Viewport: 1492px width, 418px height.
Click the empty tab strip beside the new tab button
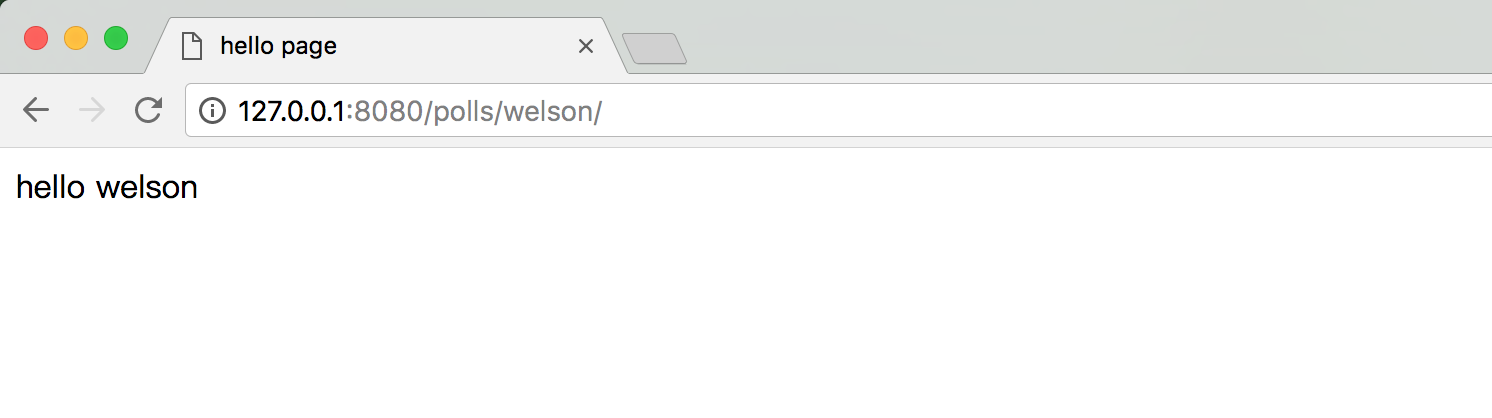tap(1090, 40)
